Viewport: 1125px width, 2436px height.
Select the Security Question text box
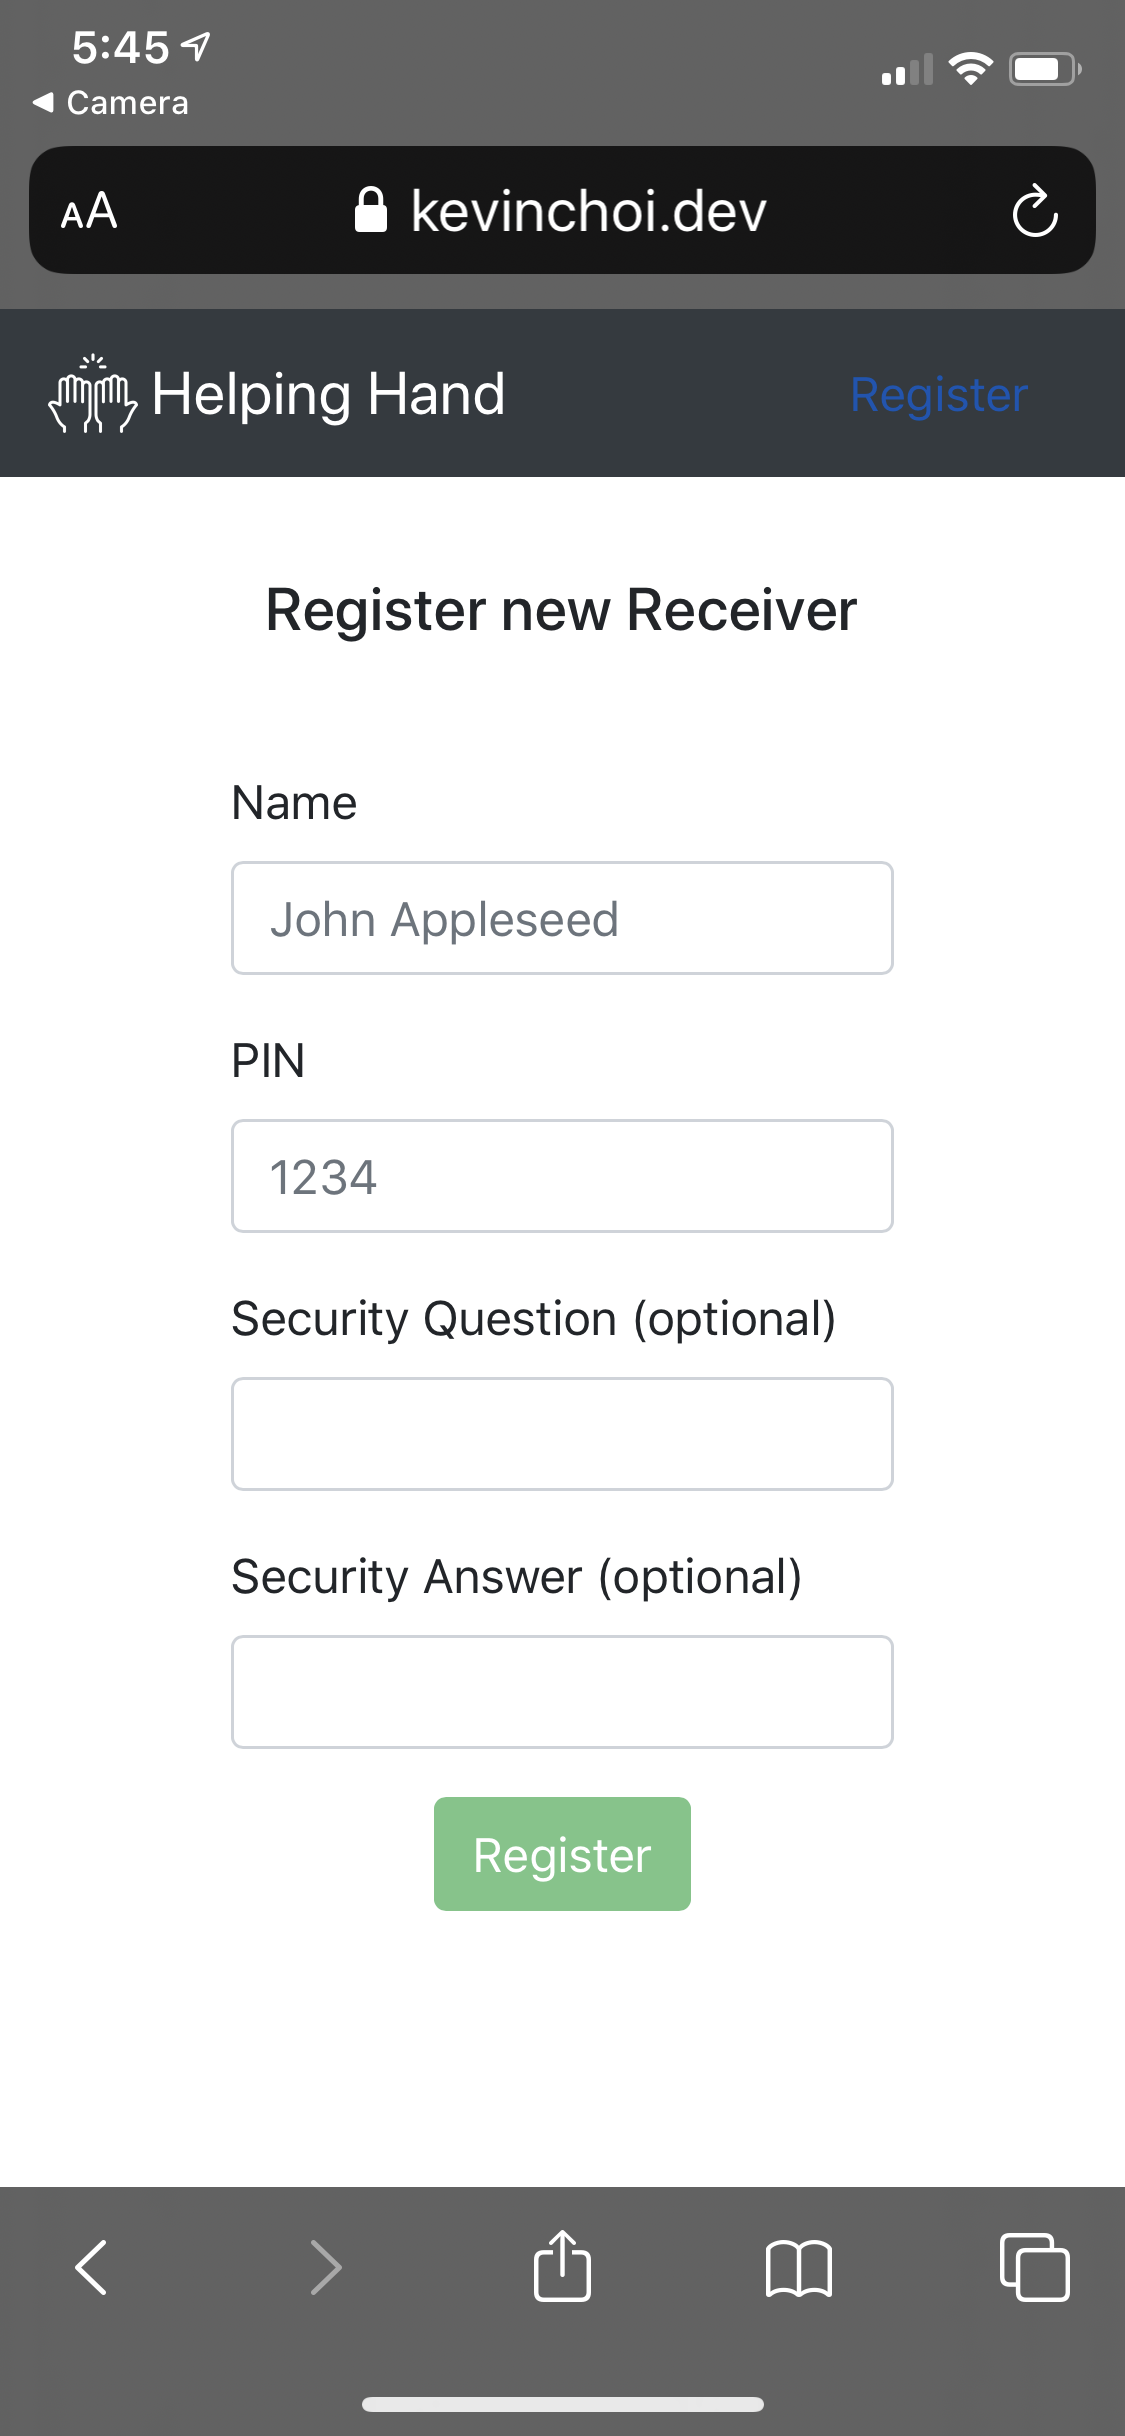pos(562,1434)
